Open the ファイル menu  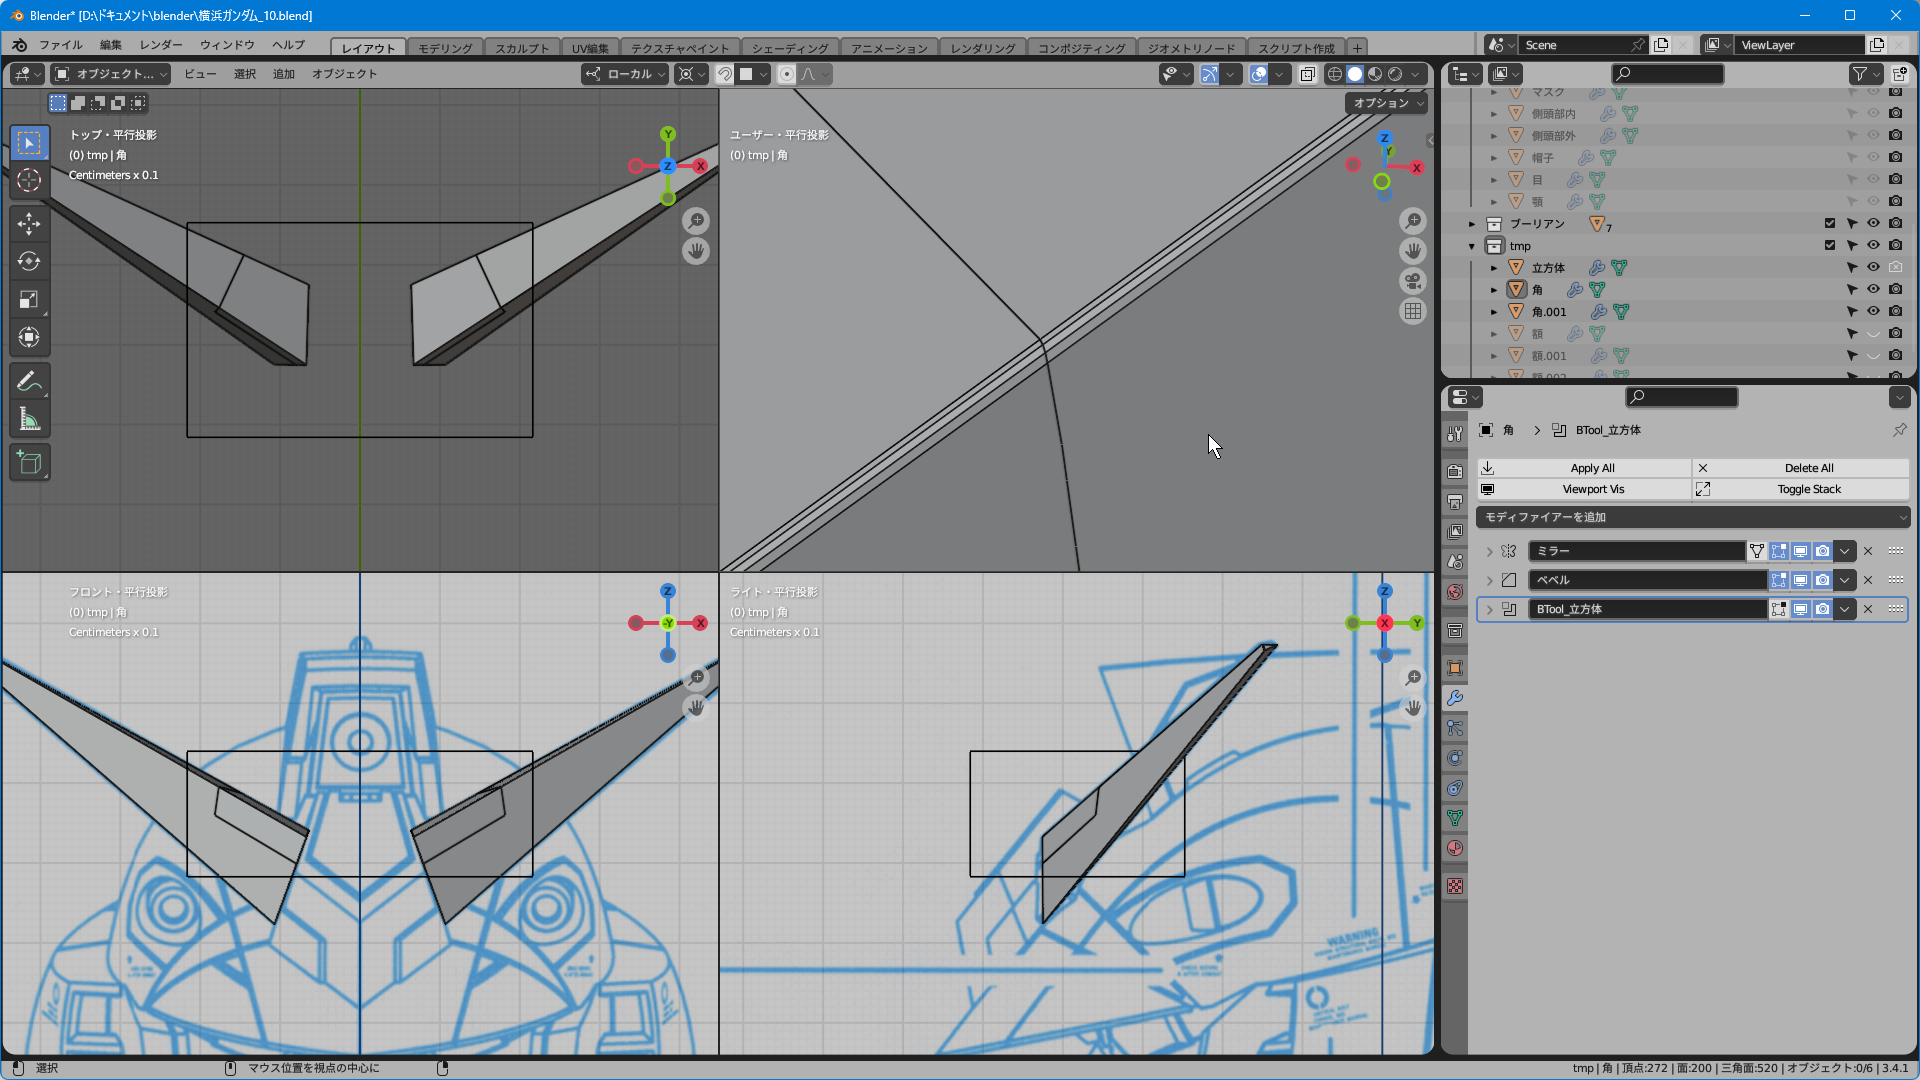(60, 45)
